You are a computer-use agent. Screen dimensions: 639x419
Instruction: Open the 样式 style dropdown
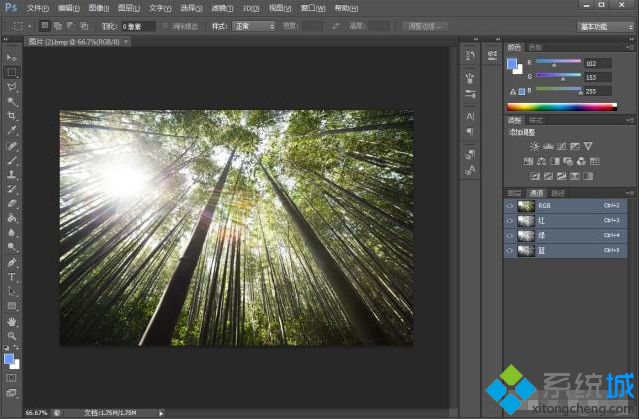tap(253, 26)
